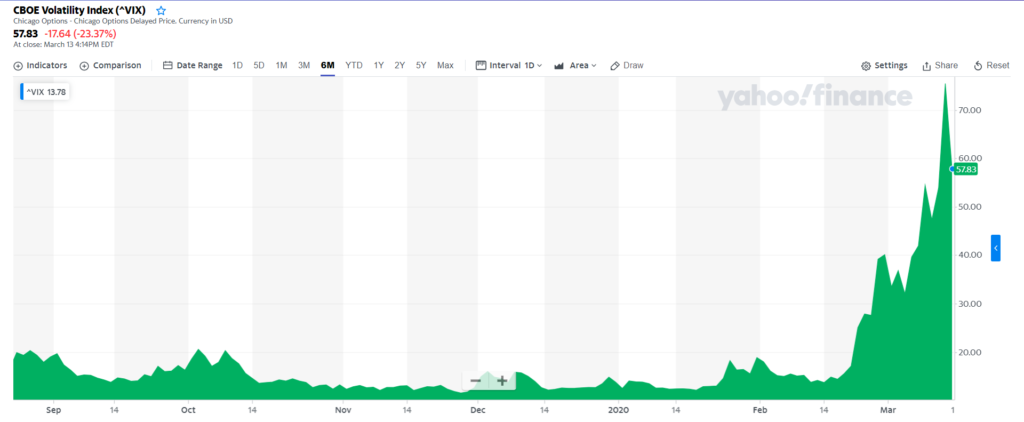Select the 5Y time range
The image size is (1024, 422).
(421, 65)
